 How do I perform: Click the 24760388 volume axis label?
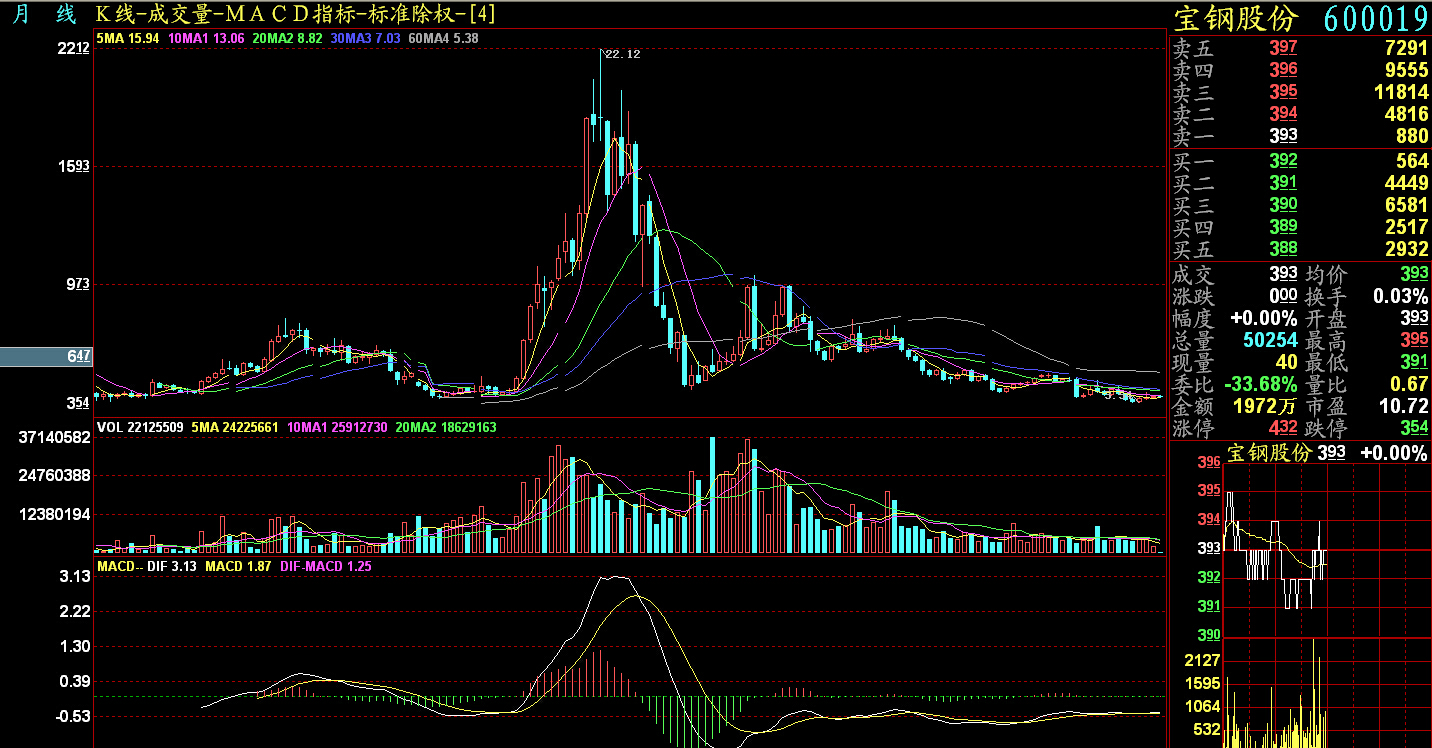[55, 475]
